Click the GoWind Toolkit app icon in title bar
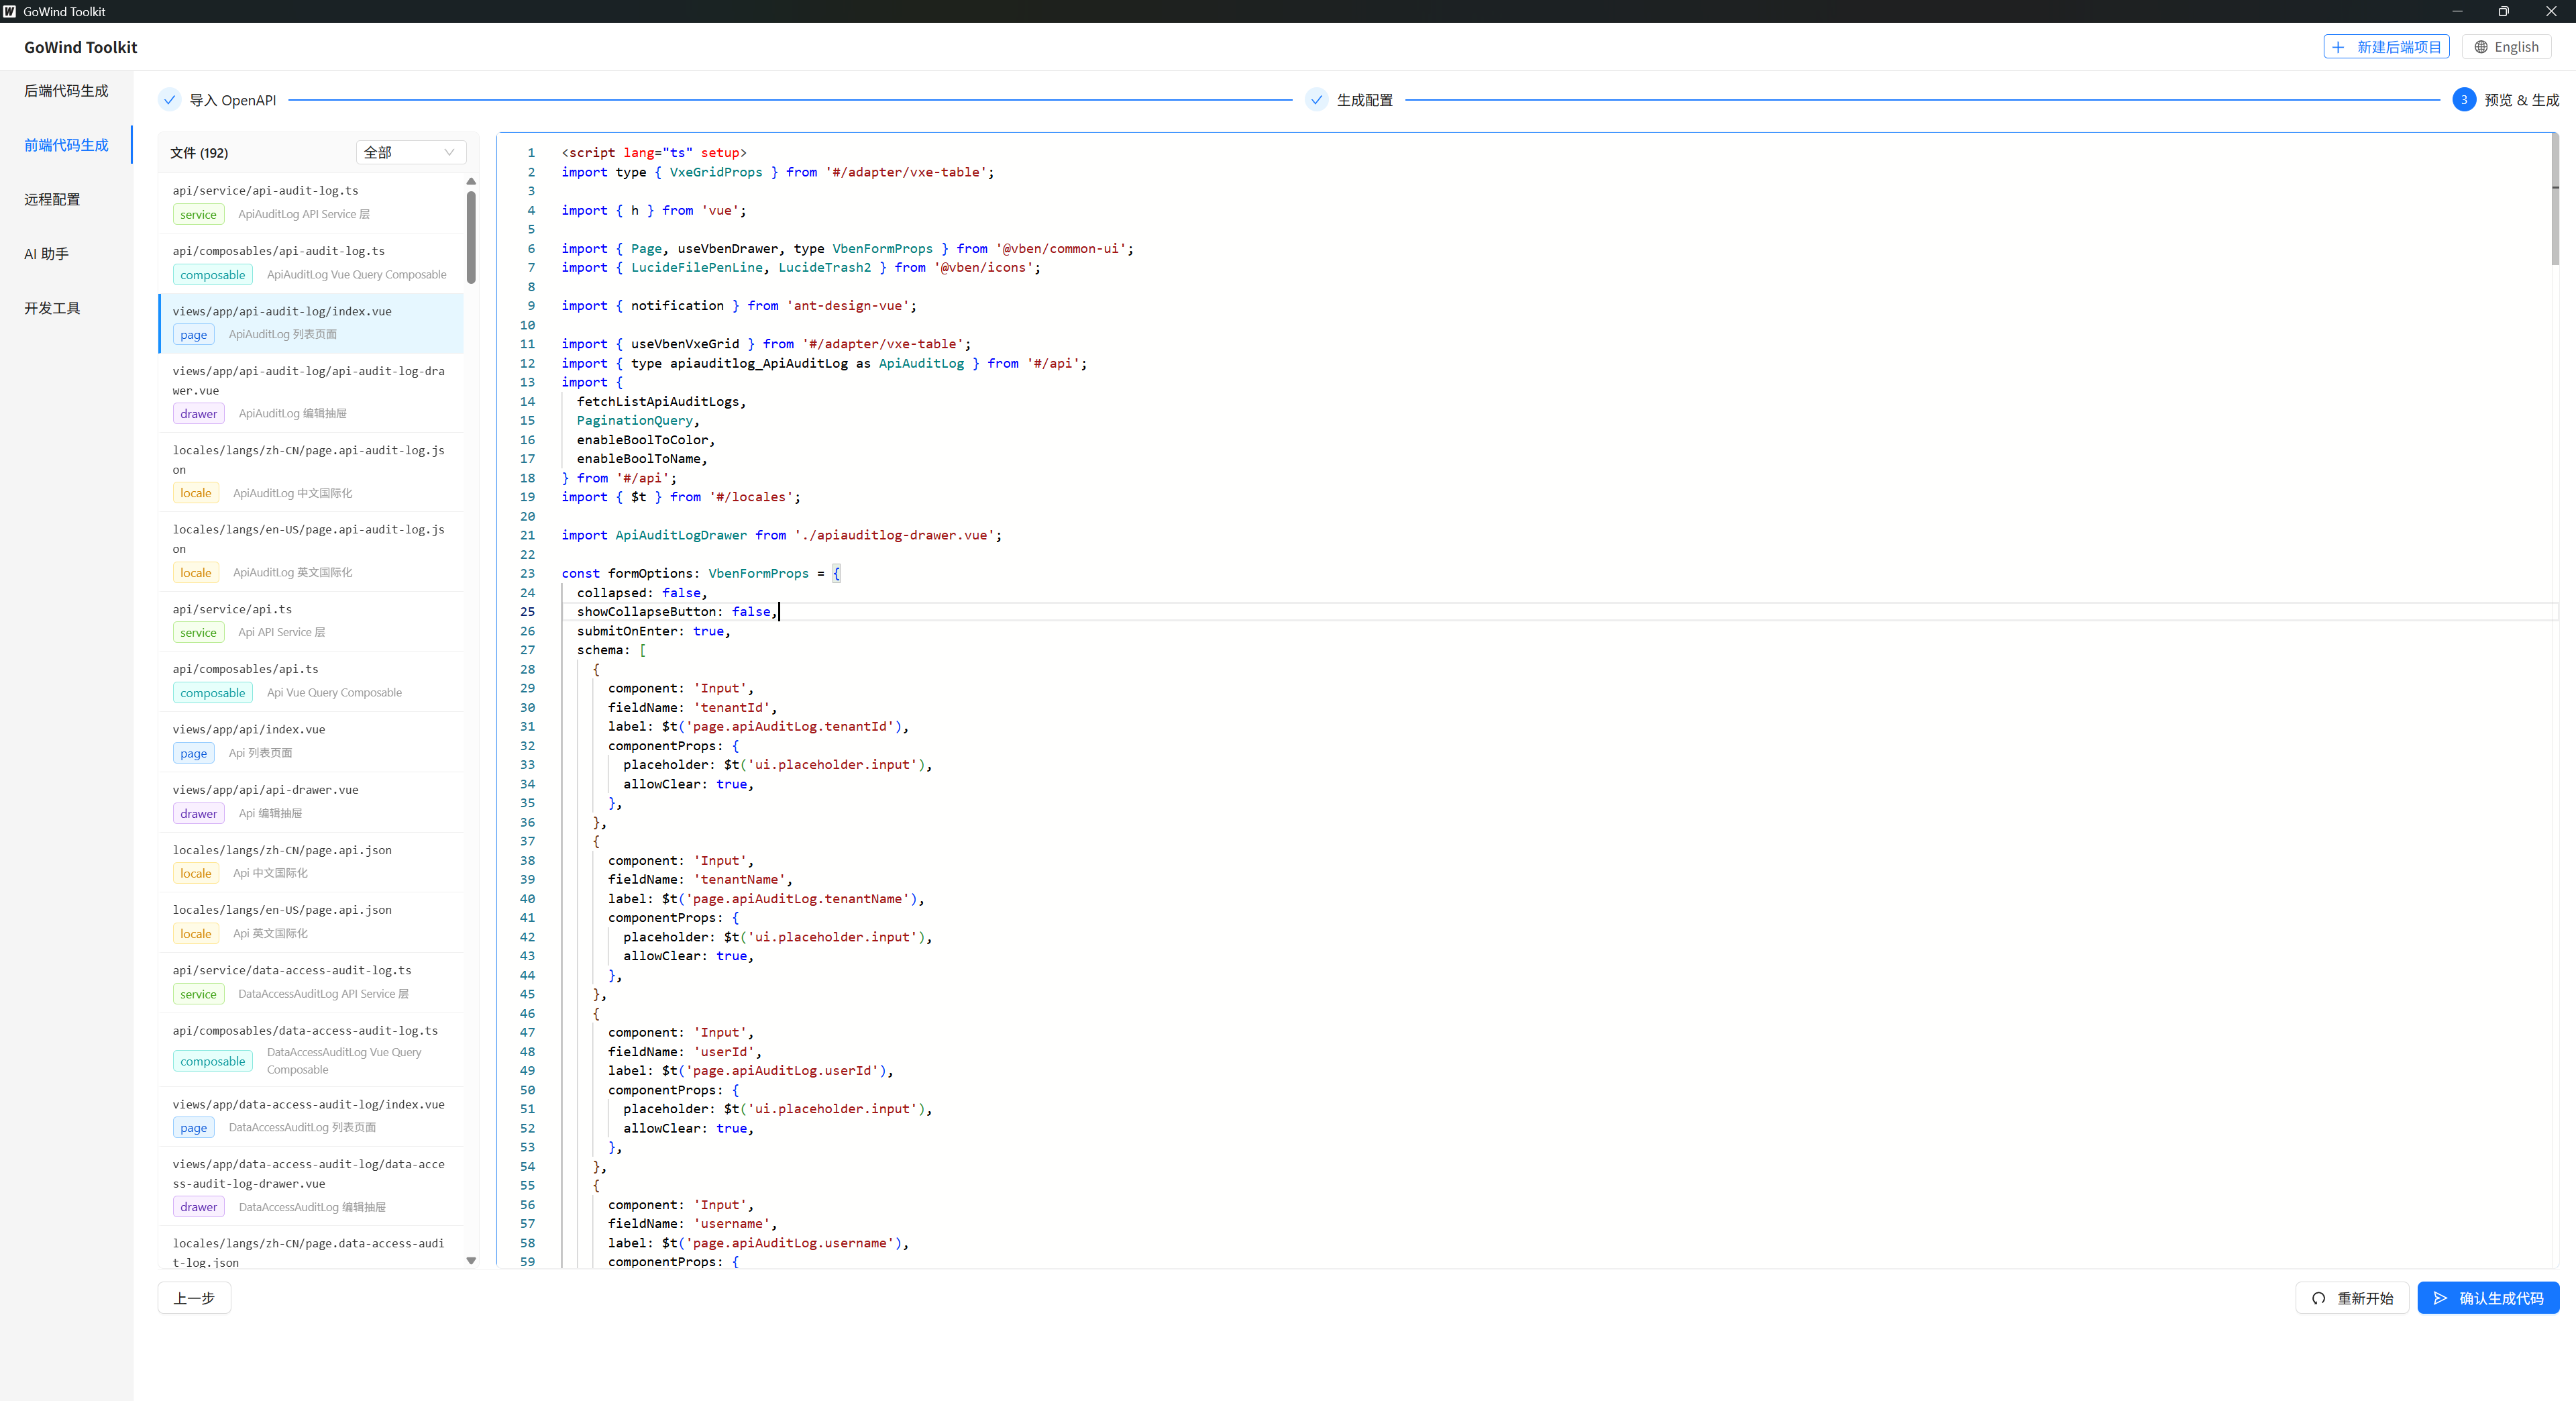2576x1401 pixels. [10, 11]
